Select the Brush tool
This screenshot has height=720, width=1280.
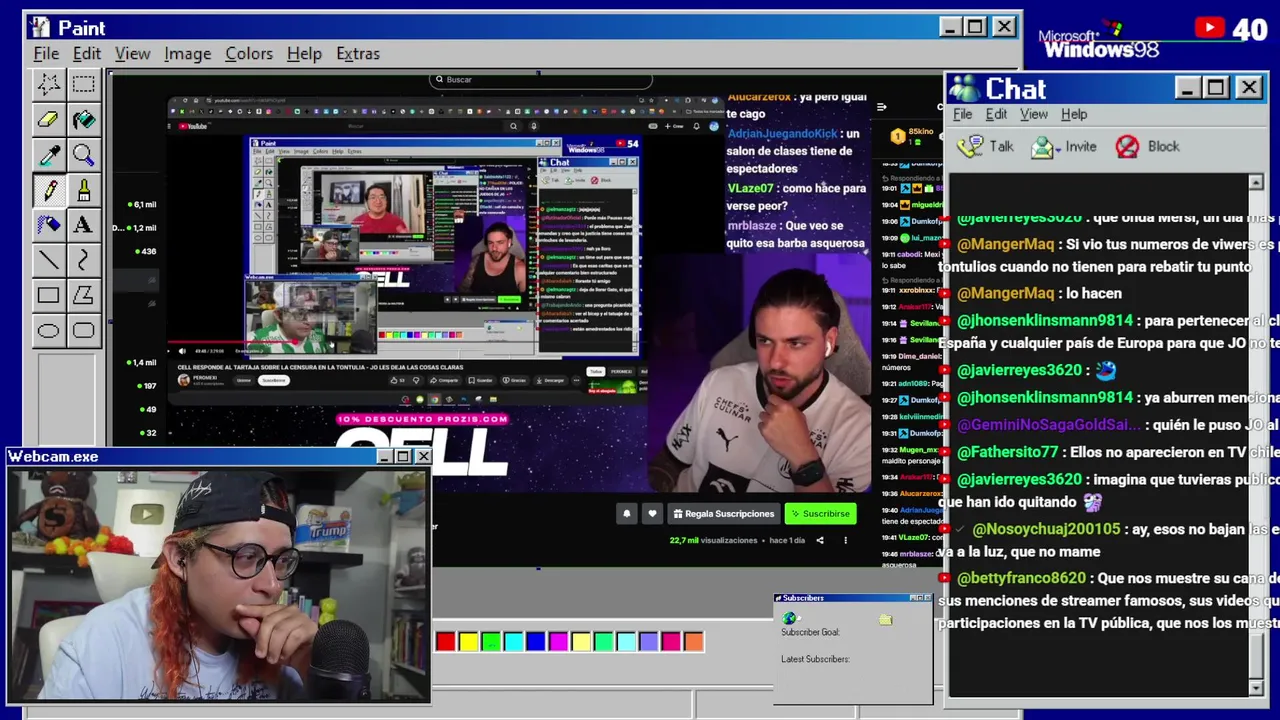[83, 189]
